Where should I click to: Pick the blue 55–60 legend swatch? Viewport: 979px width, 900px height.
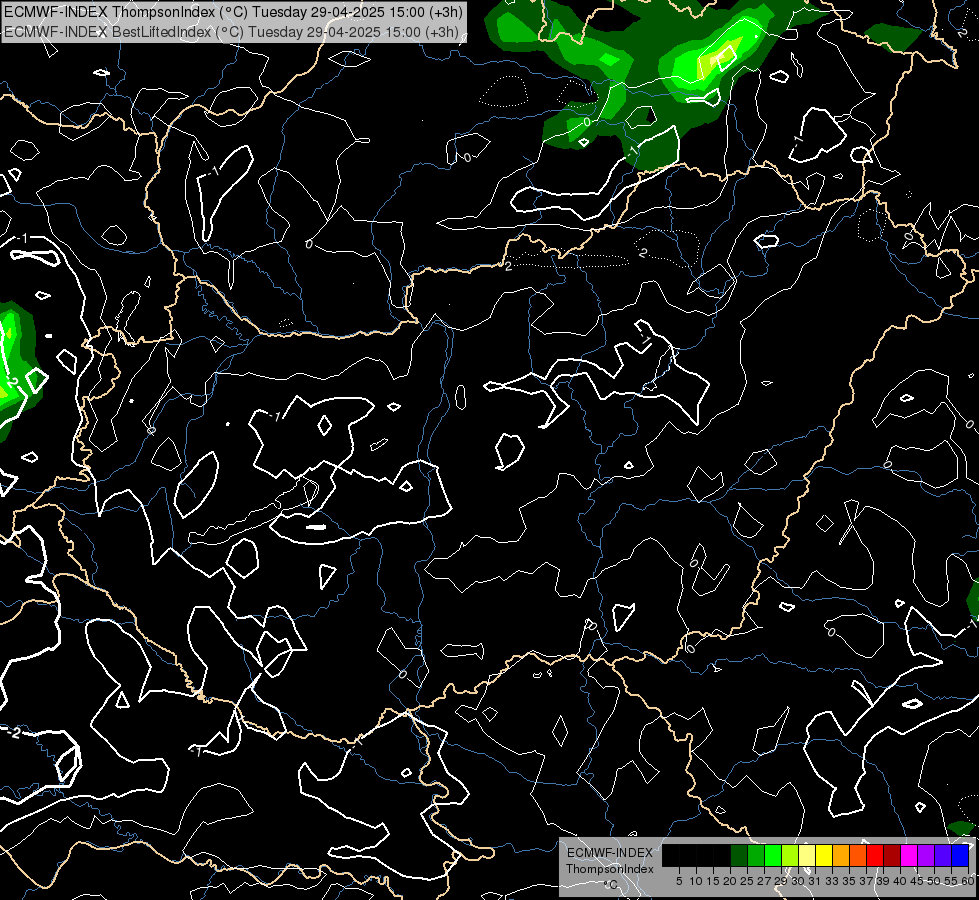coord(960,855)
